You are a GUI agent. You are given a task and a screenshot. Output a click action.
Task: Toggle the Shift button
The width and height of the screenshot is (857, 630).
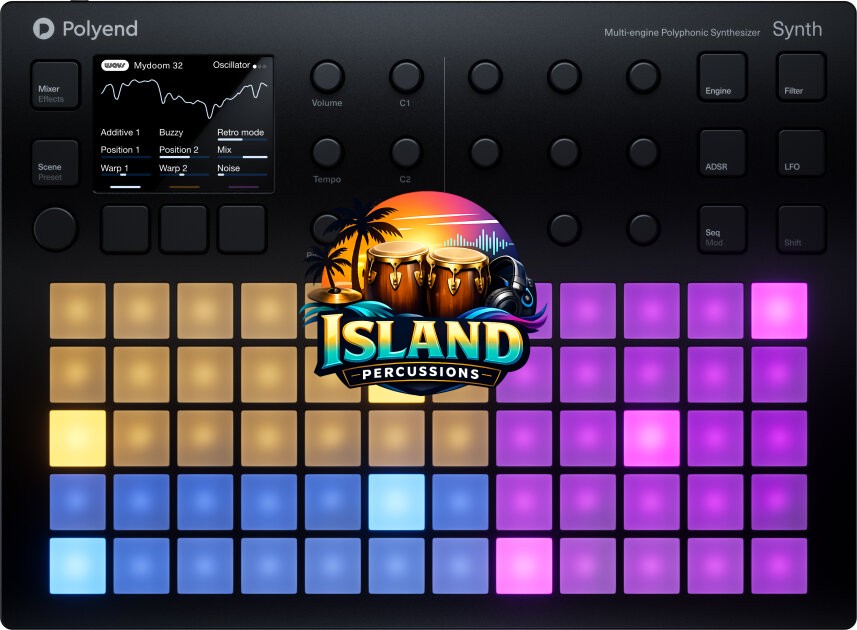point(801,229)
